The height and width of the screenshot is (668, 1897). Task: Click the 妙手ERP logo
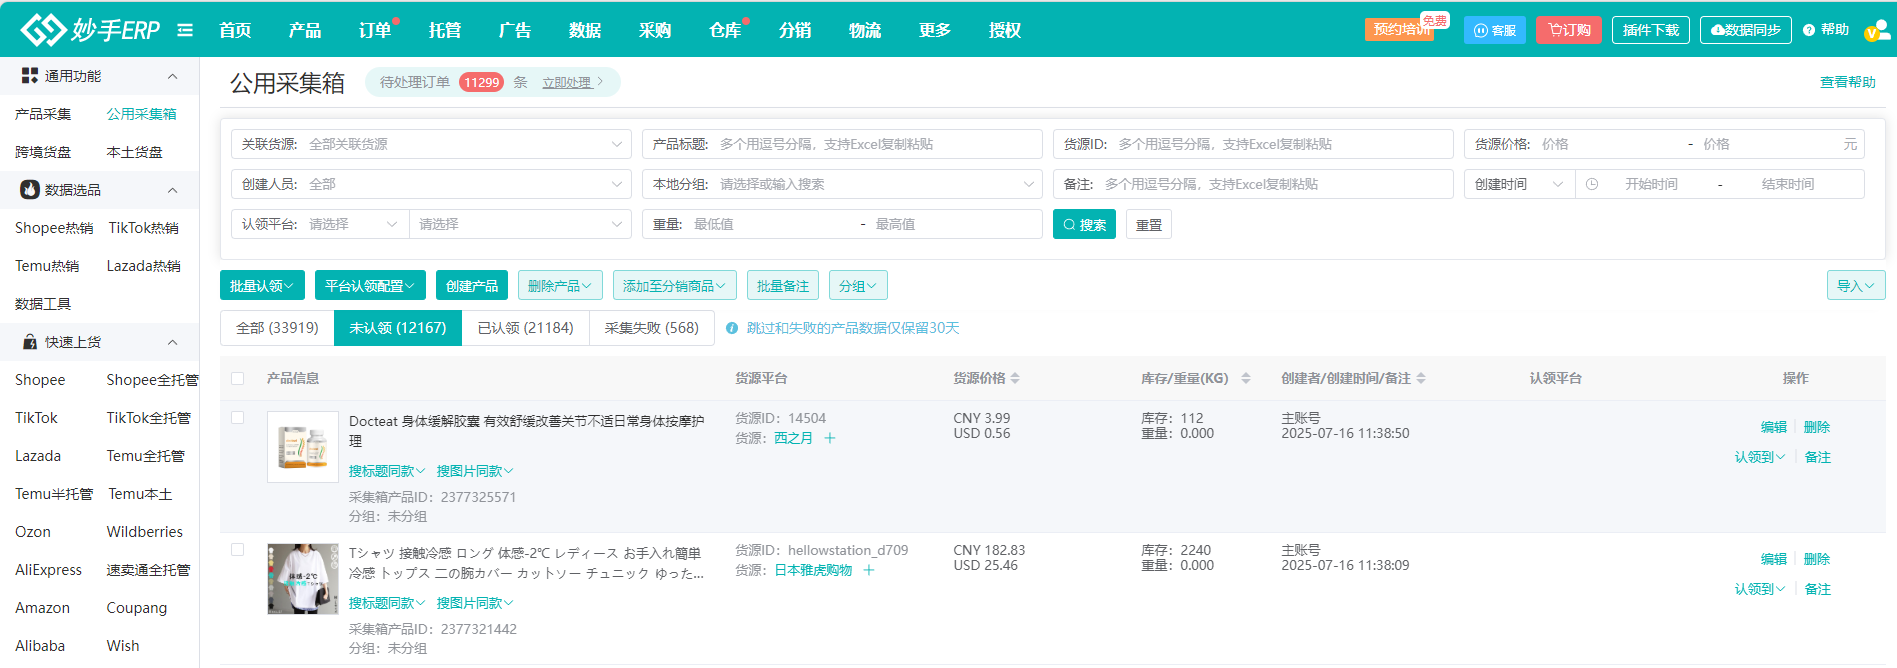click(x=90, y=30)
